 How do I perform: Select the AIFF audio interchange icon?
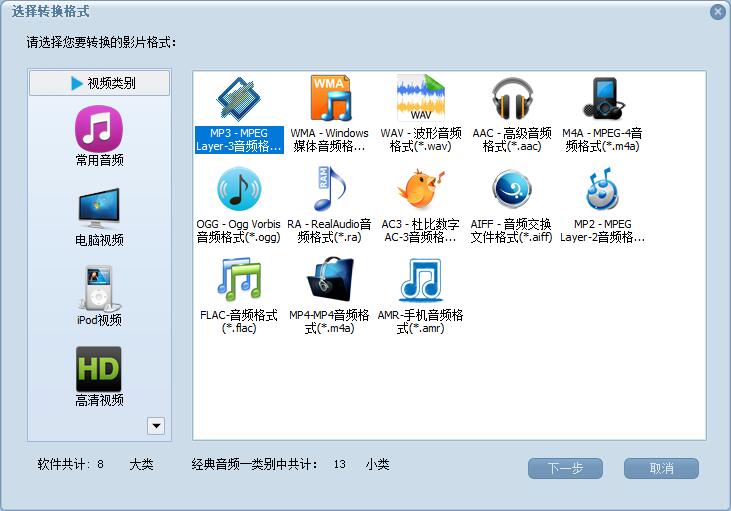click(512, 189)
